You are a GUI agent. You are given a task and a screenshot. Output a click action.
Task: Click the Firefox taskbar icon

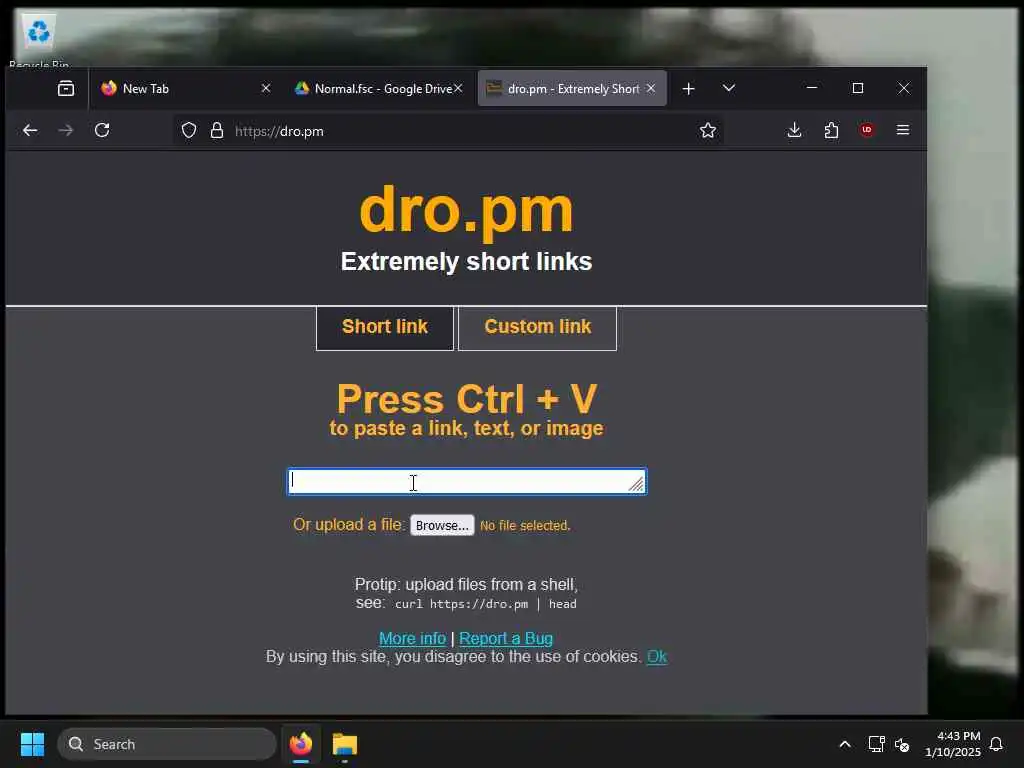[301, 744]
